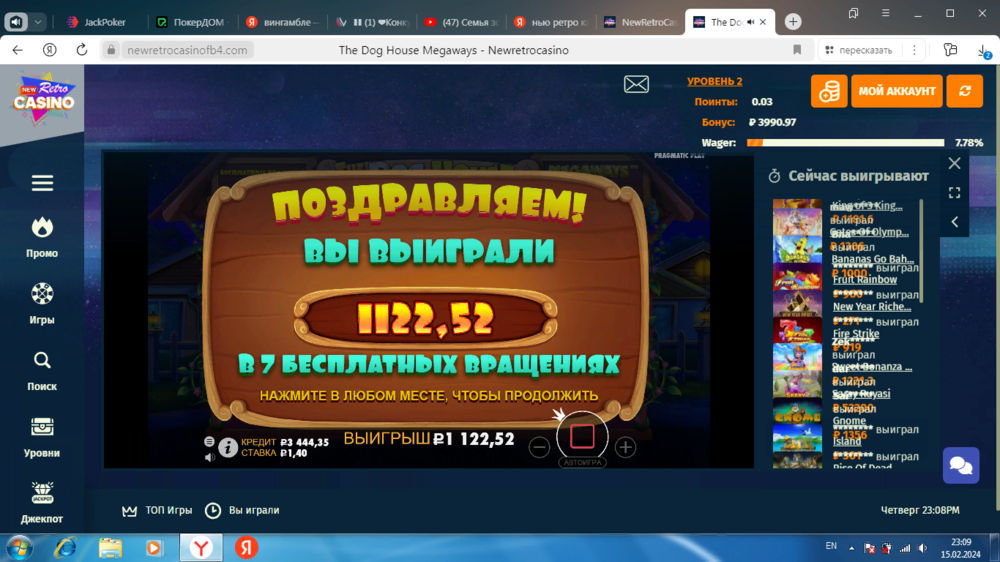Open the Игры section in the sidebar
The height and width of the screenshot is (562, 1000).
click(42, 302)
